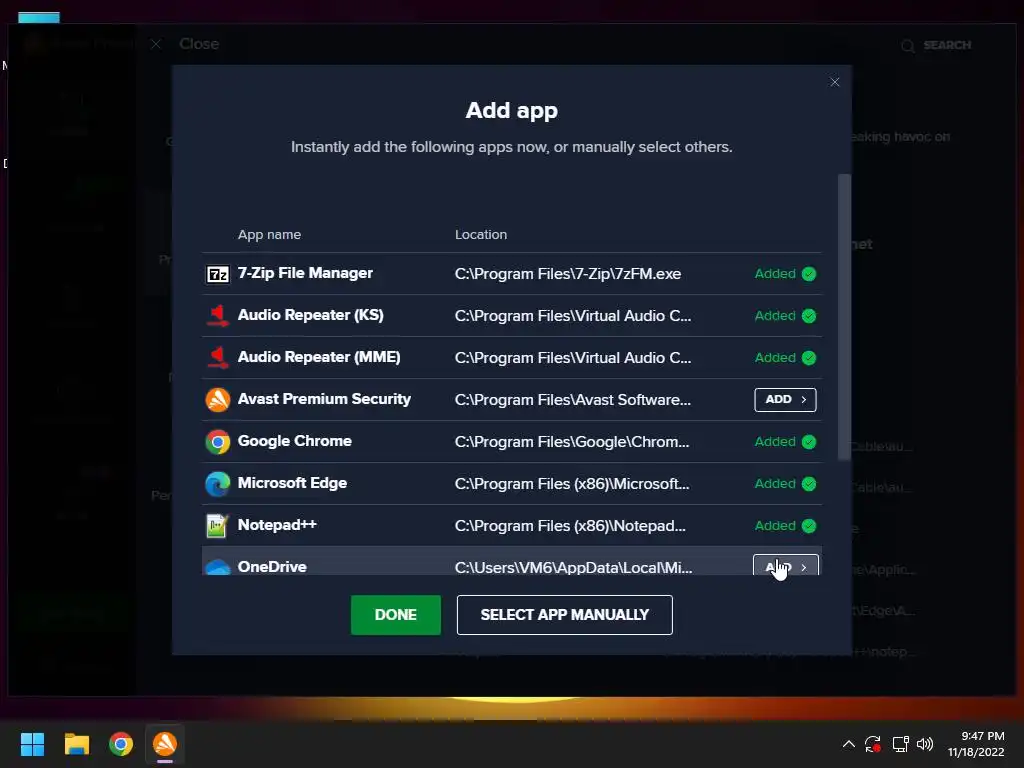Click the 7-Zip File Manager app icon
This screenshot has width=1024, height=768.
217,274
